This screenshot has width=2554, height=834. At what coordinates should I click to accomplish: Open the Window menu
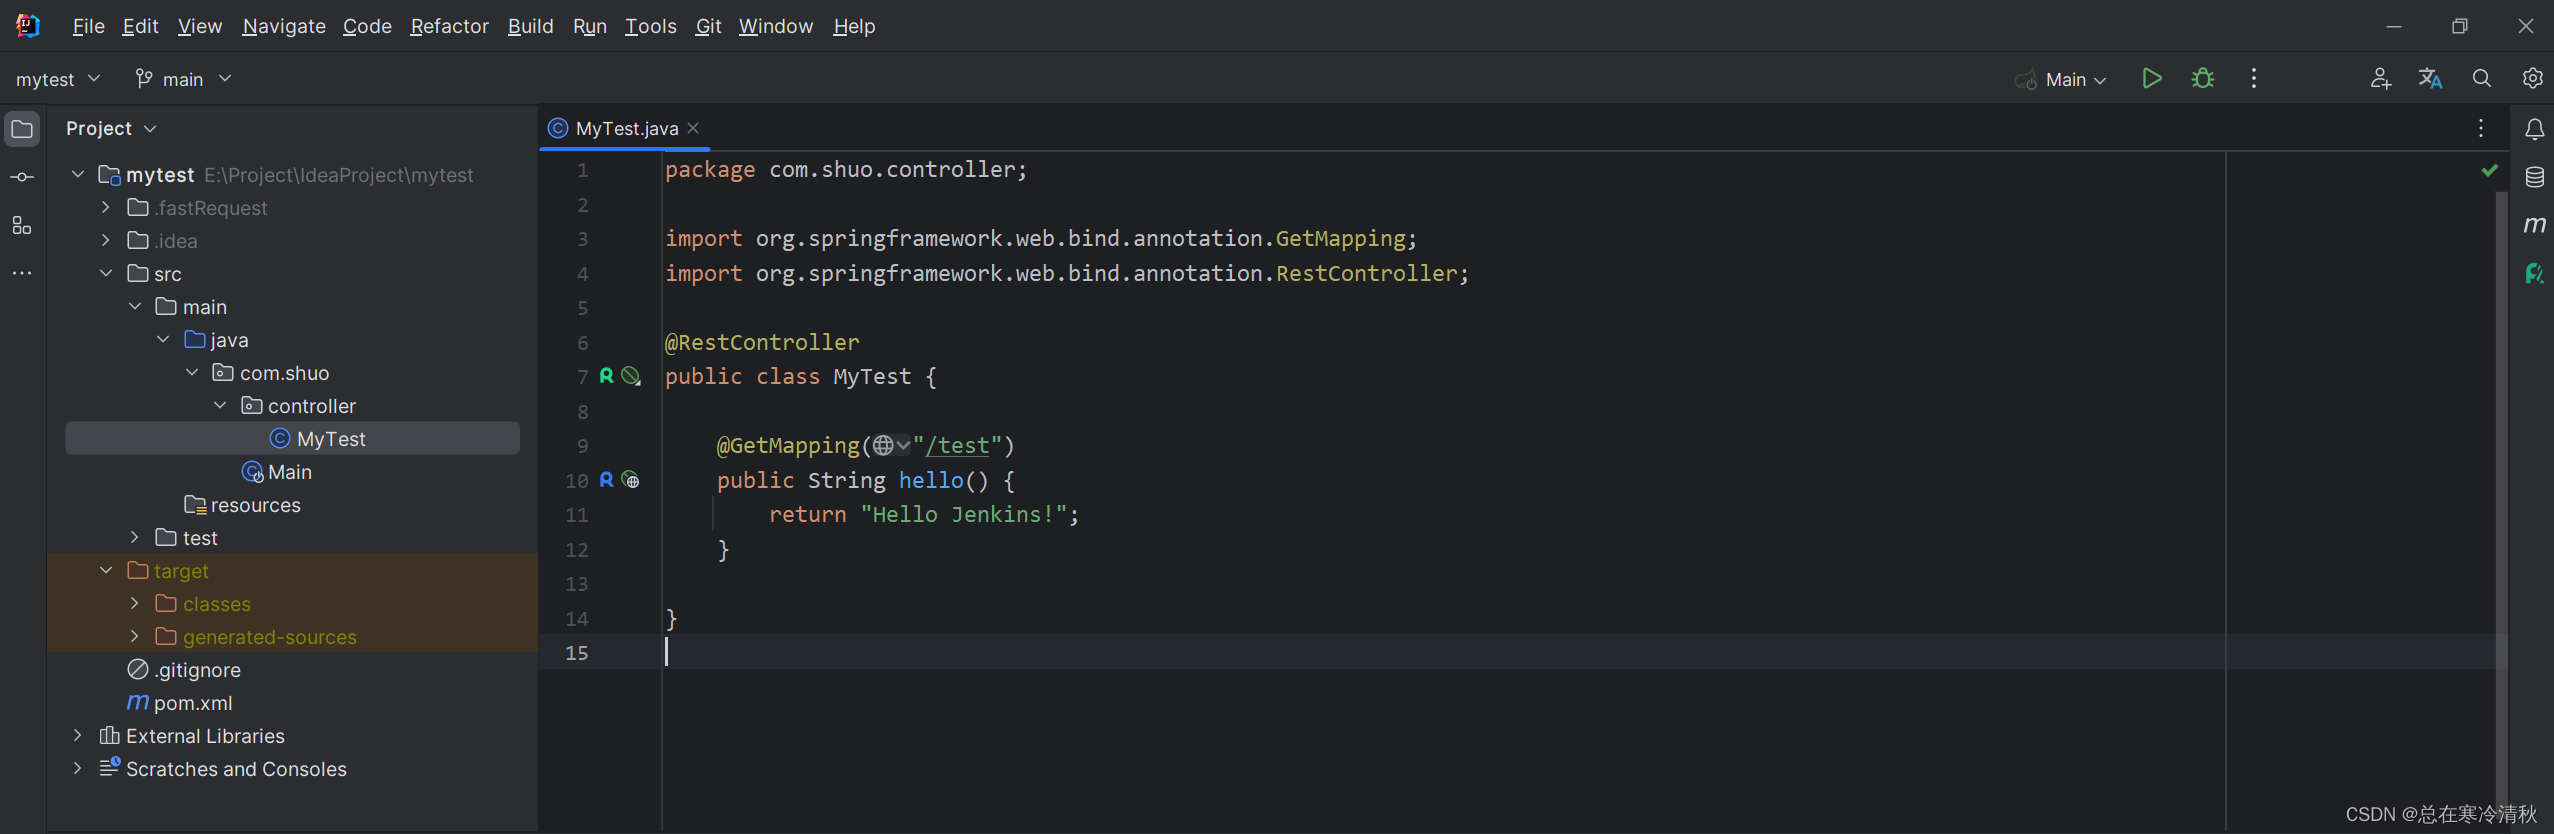pos(775,26)
